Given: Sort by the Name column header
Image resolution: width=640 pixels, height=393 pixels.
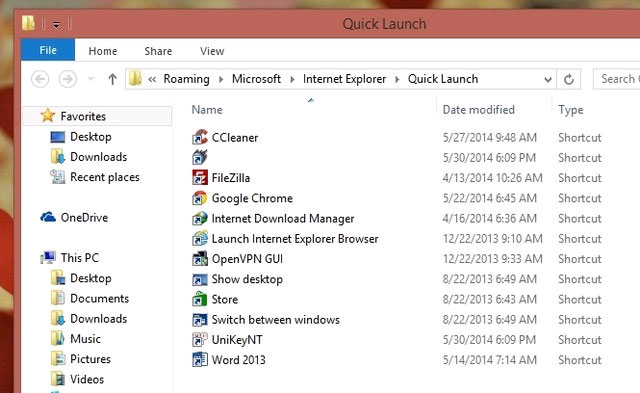Looking at the screenshot, I should pyautogui.click(x=207, y=109).
